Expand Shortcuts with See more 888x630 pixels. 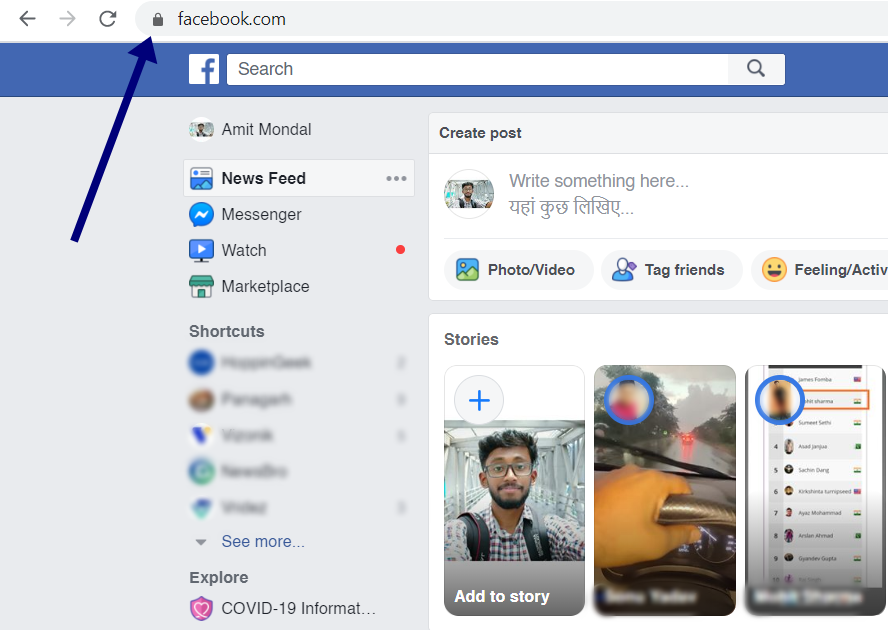(262, 541)
